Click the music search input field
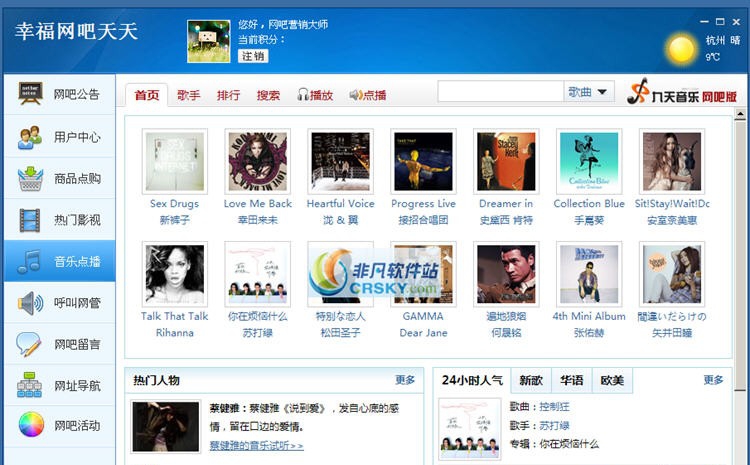This screenshot has height=465, width=750. (500, 91)
